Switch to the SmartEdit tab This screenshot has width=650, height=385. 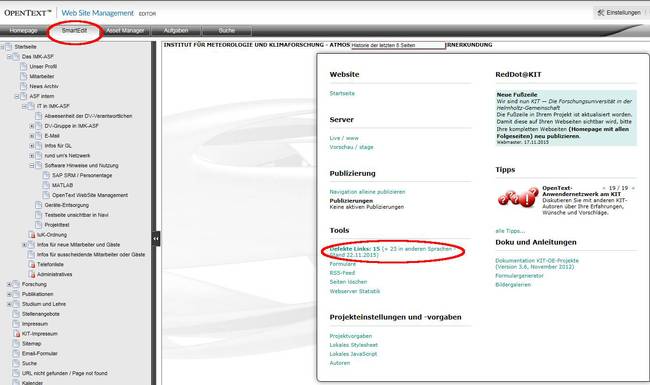(75, 31)
